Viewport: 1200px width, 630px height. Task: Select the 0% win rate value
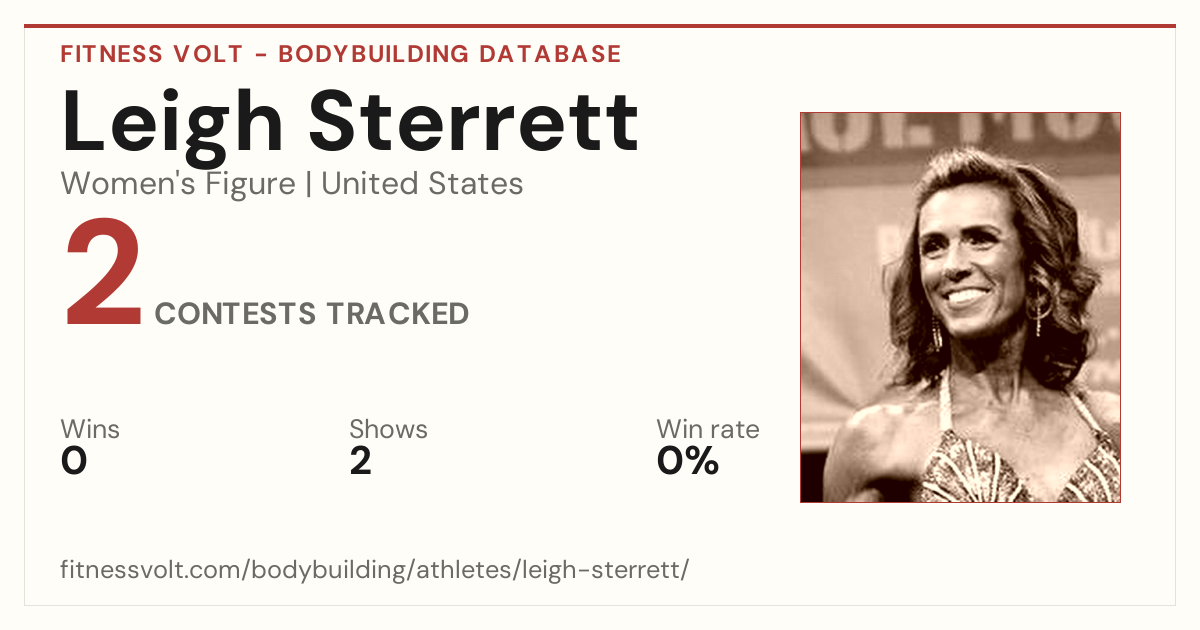(688, 461)
